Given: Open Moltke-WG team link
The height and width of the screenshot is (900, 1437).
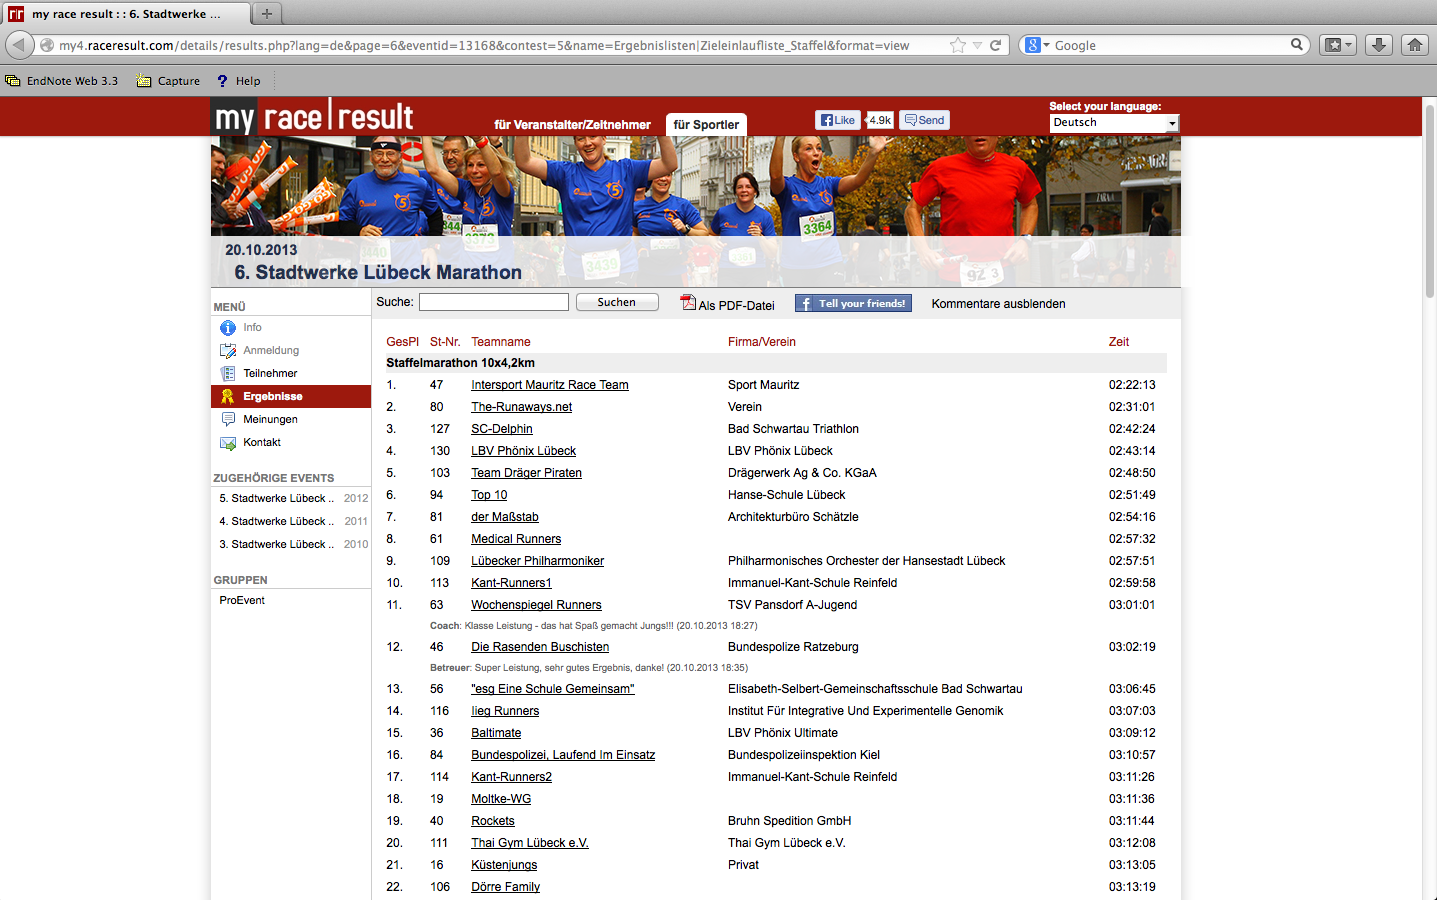Looking at the screenshot, I should pyautogui.click(x=501, y=799).
